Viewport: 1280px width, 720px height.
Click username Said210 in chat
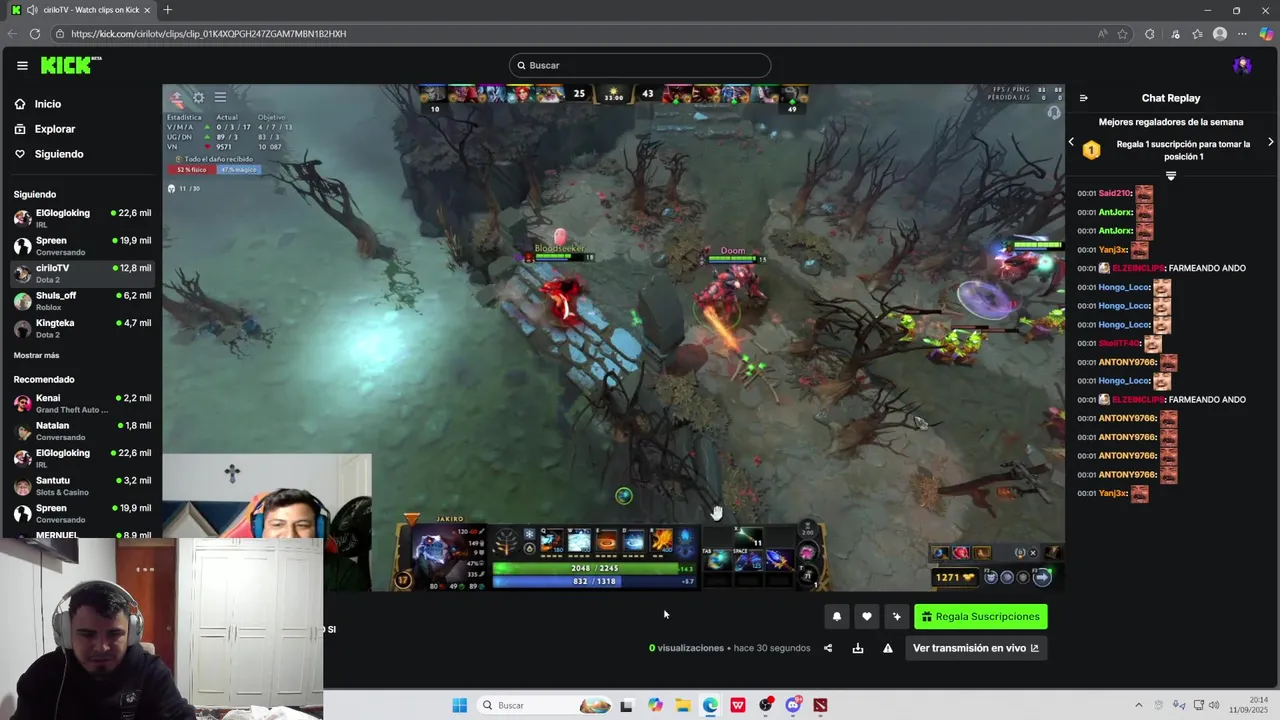[1114, 193]
